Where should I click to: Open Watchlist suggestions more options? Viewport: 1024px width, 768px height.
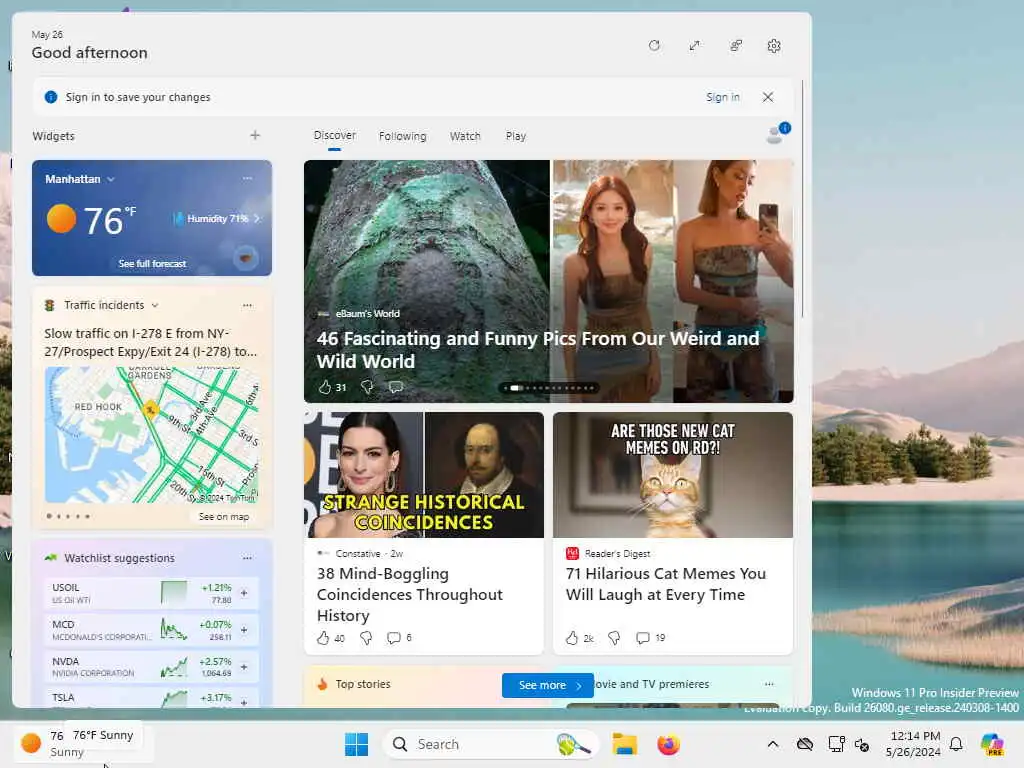pos(248,558)
